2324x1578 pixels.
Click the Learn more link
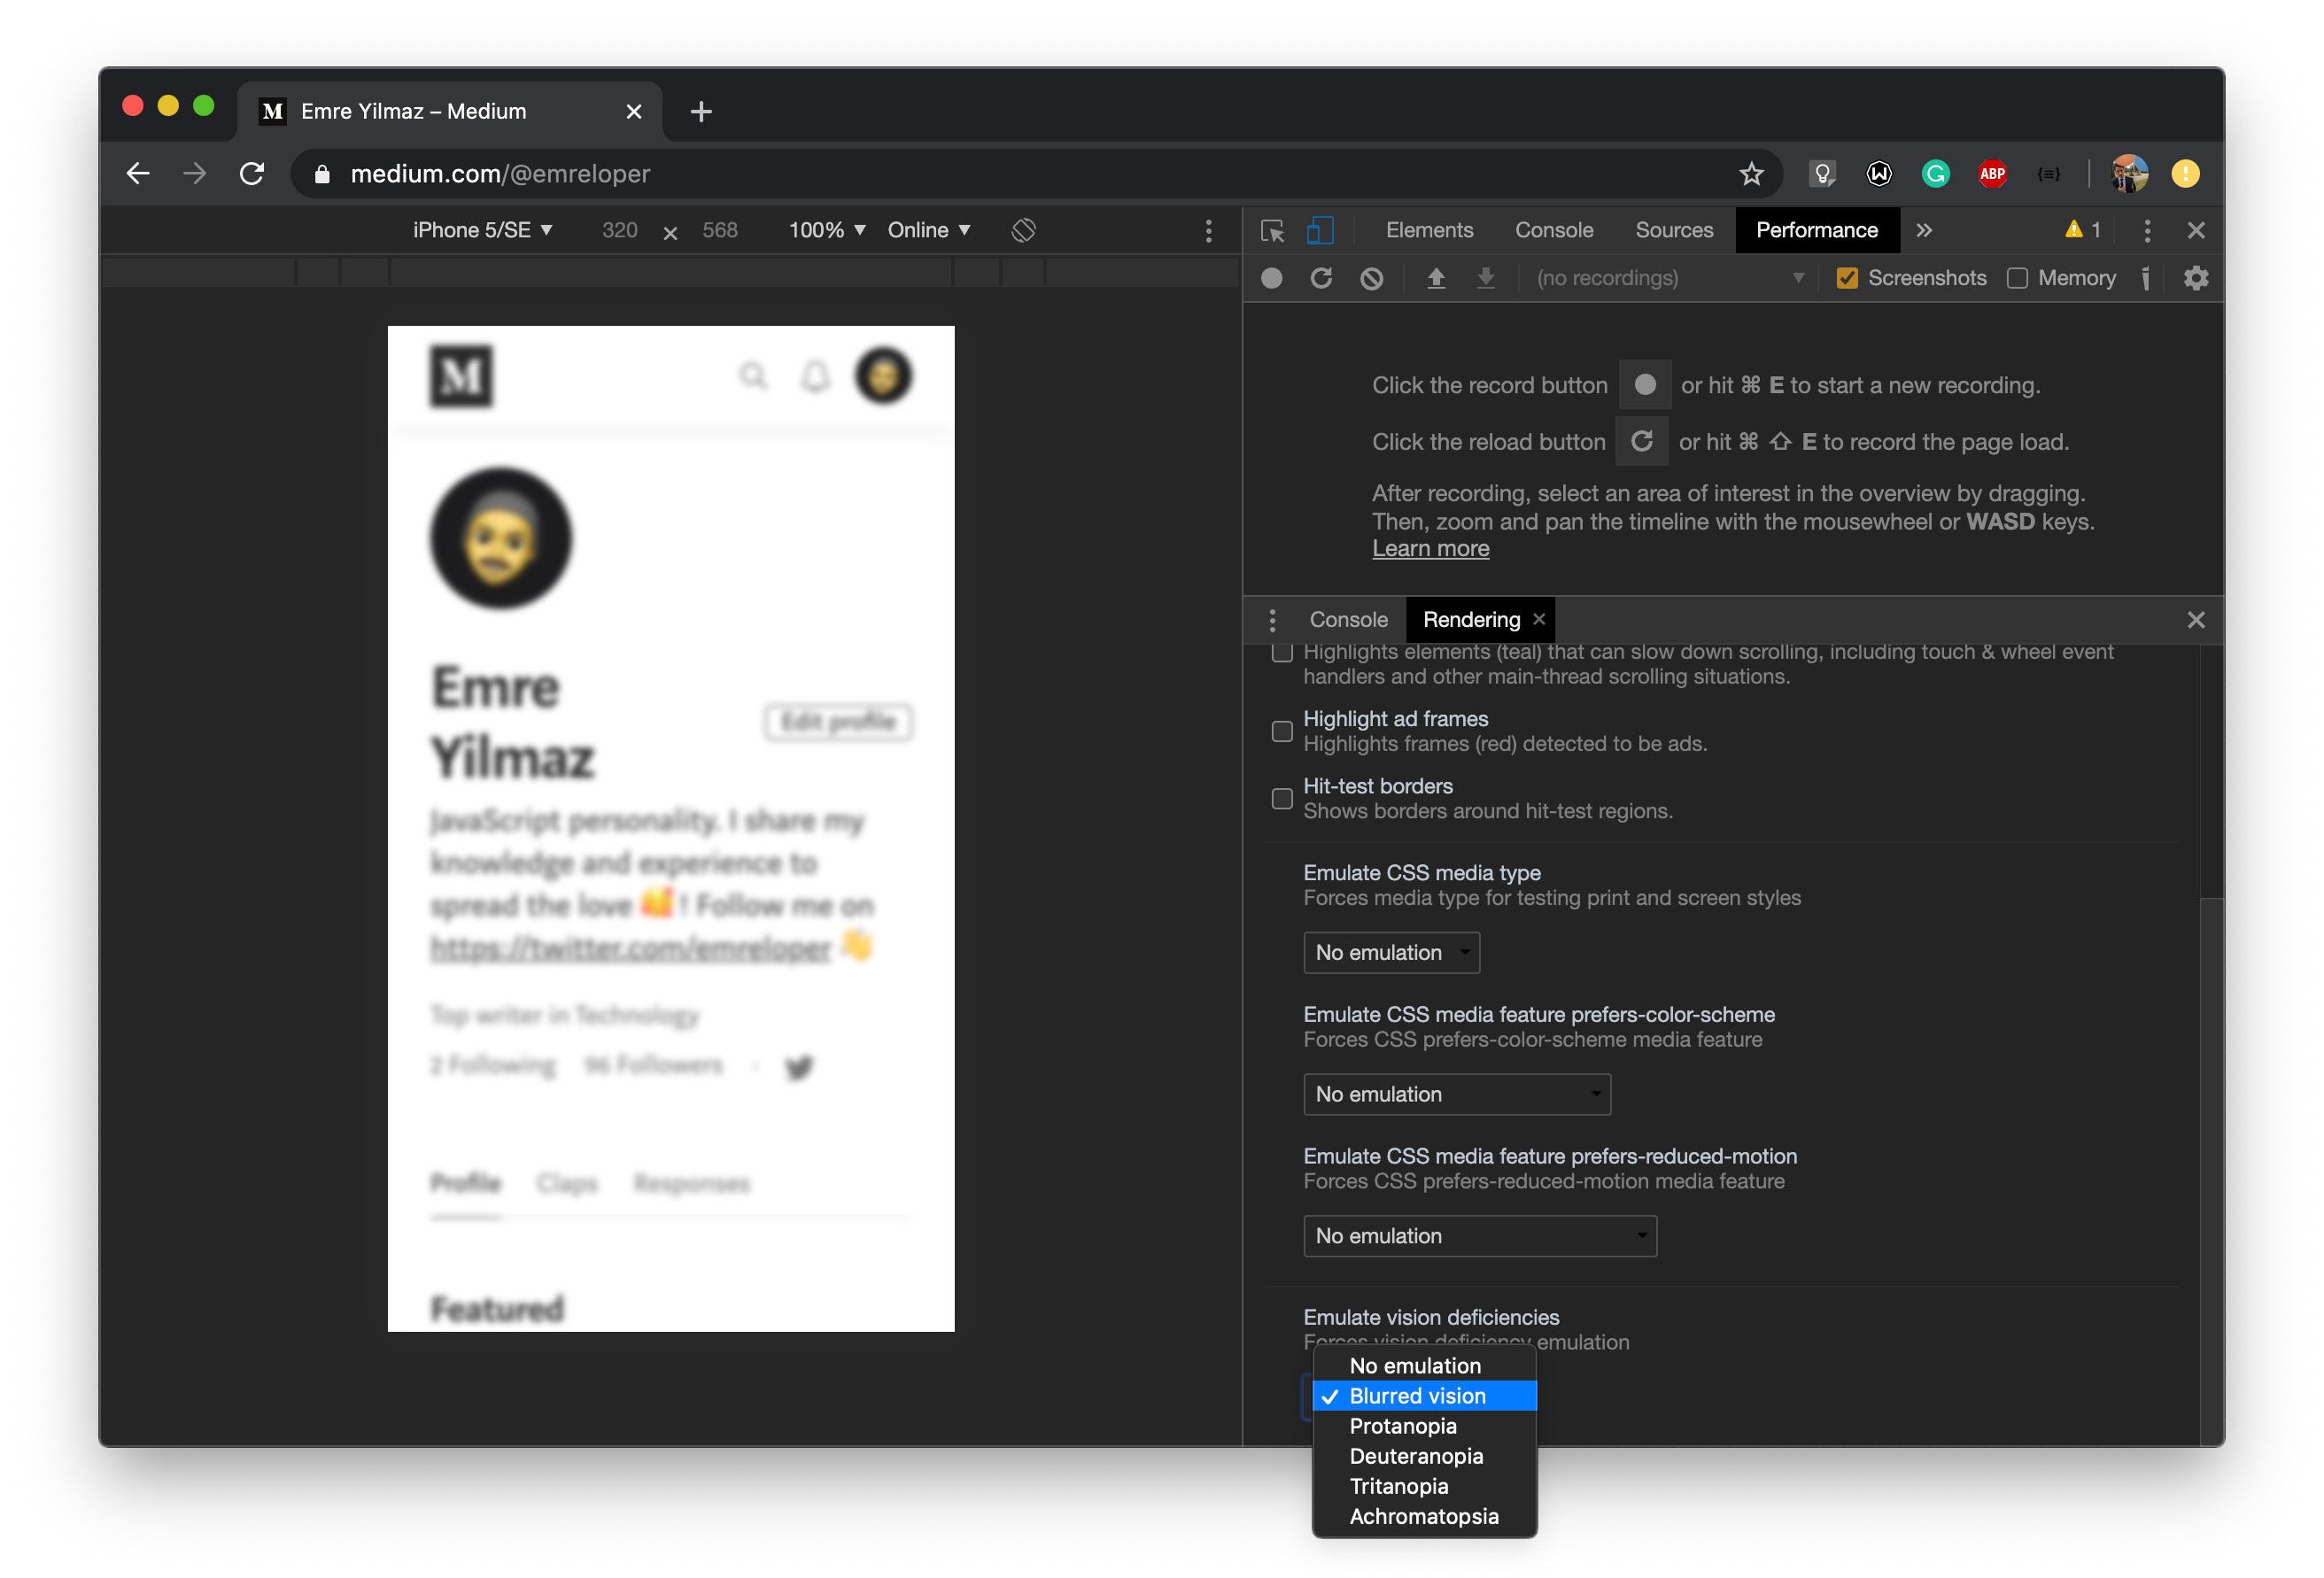click(1430, 548)
